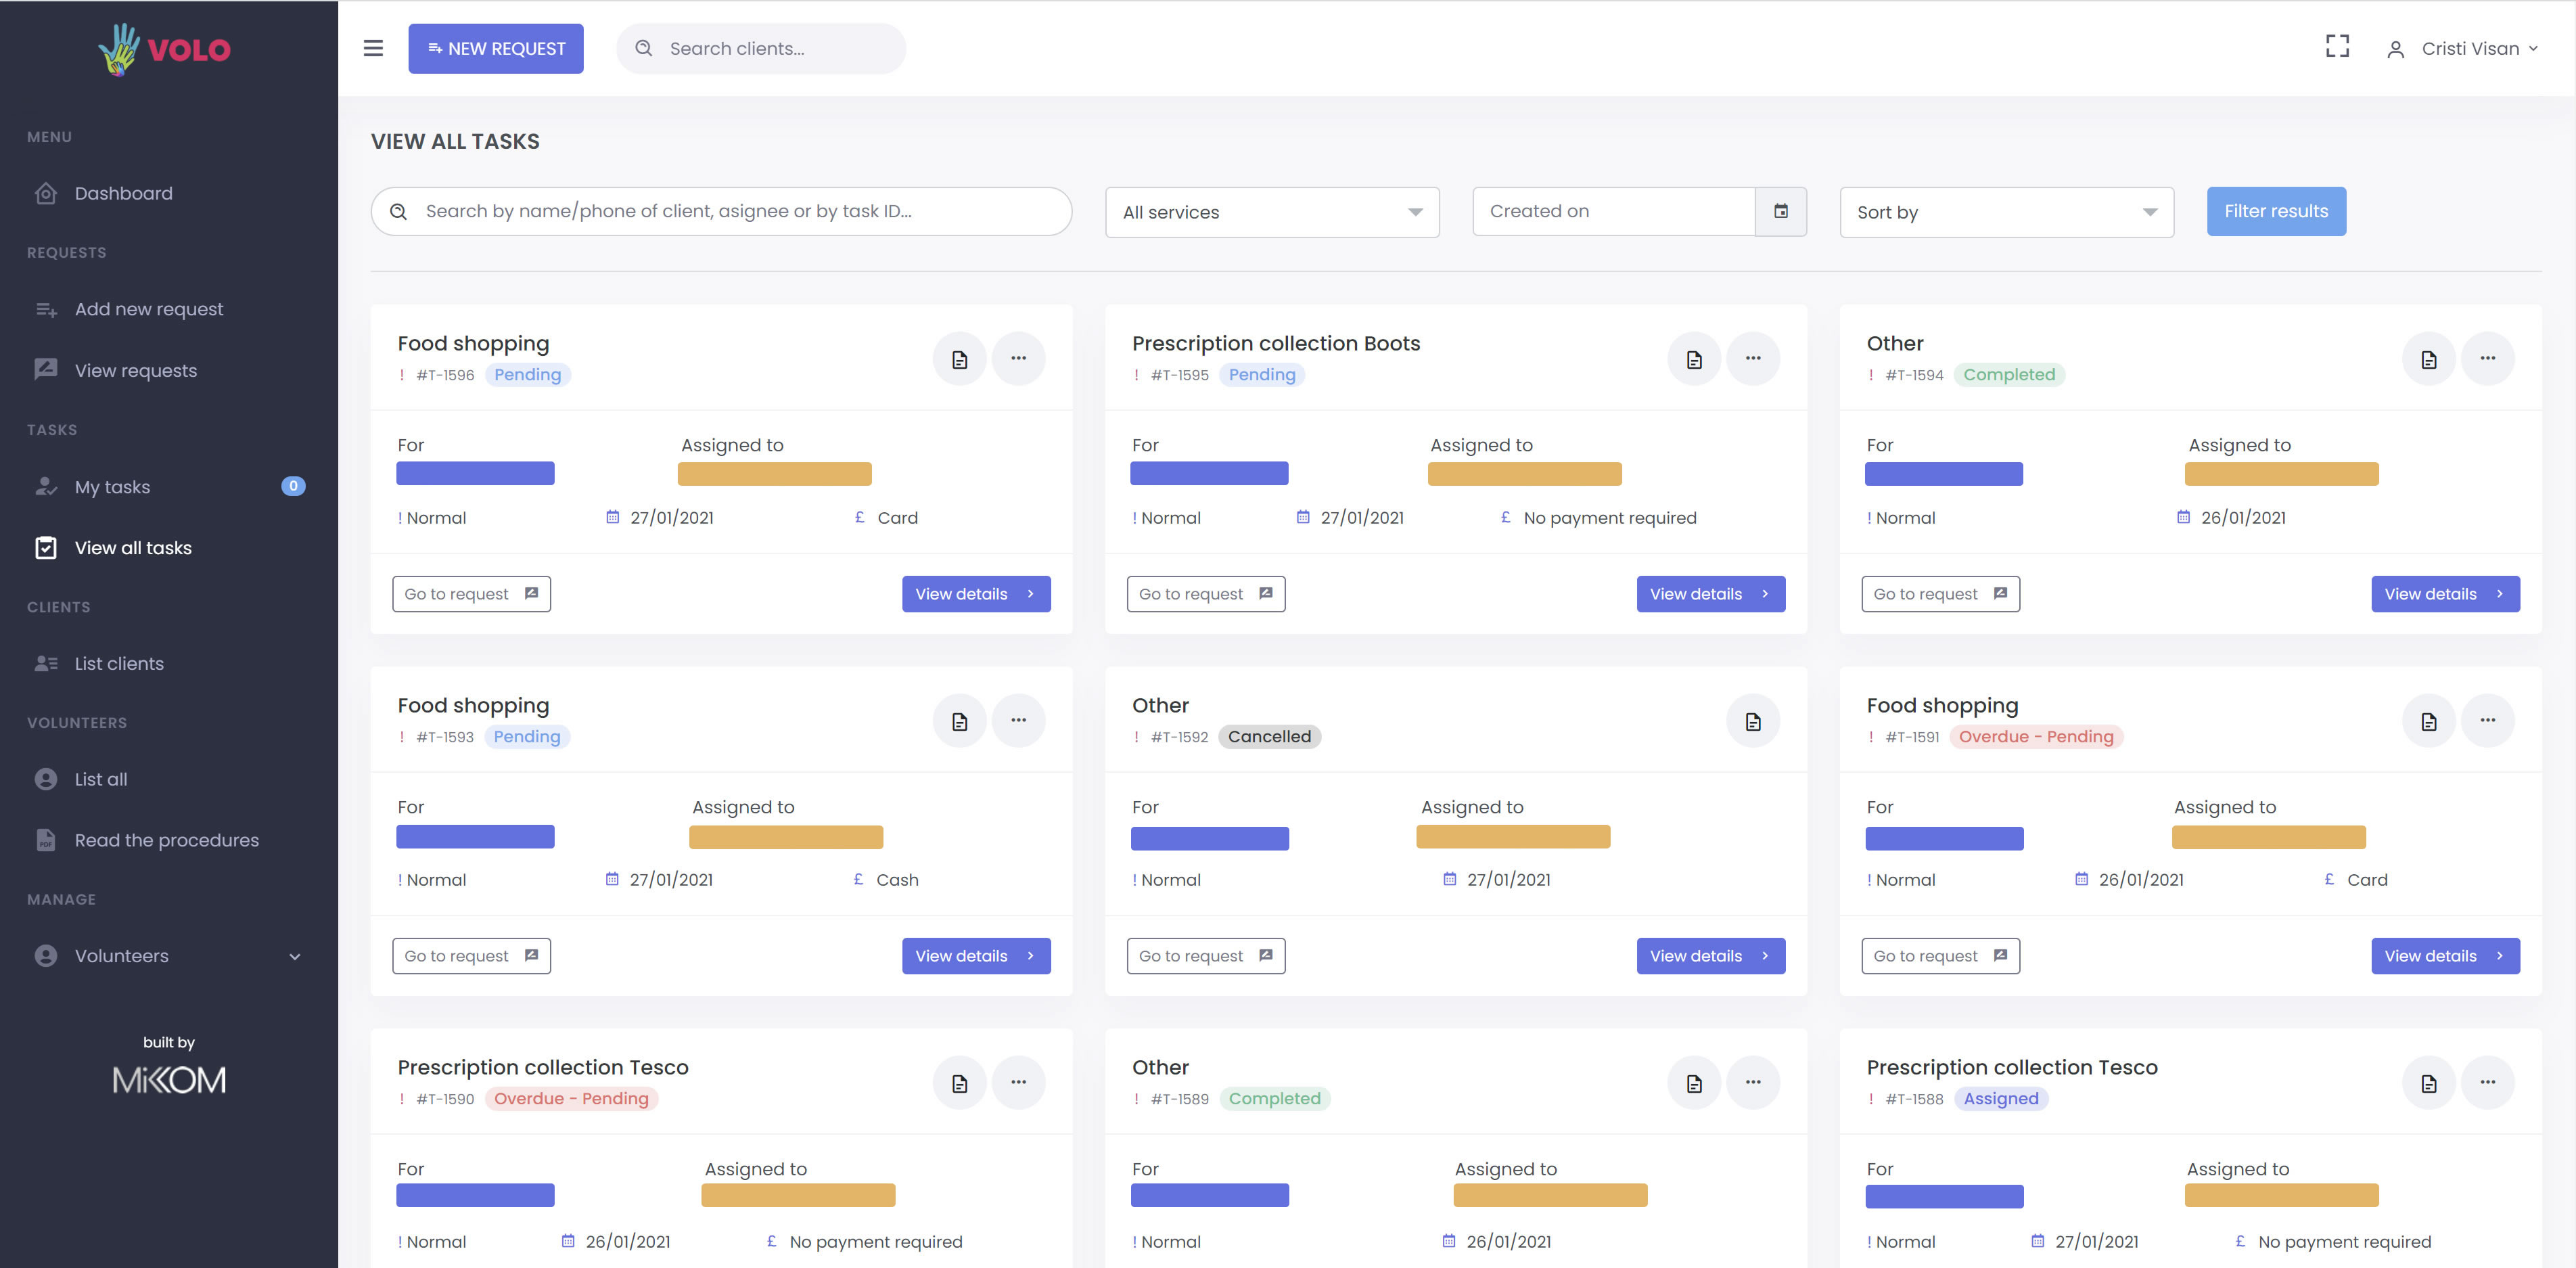Click the document icon on cancelled task T-1592
The height and width of the screenshot is (1268, 2576).
click(x=1753, y=721)
